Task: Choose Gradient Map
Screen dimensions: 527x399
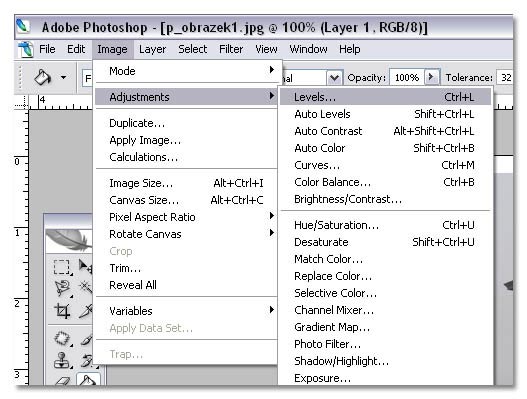Action: pyautogui.click(x=385, y=327)
